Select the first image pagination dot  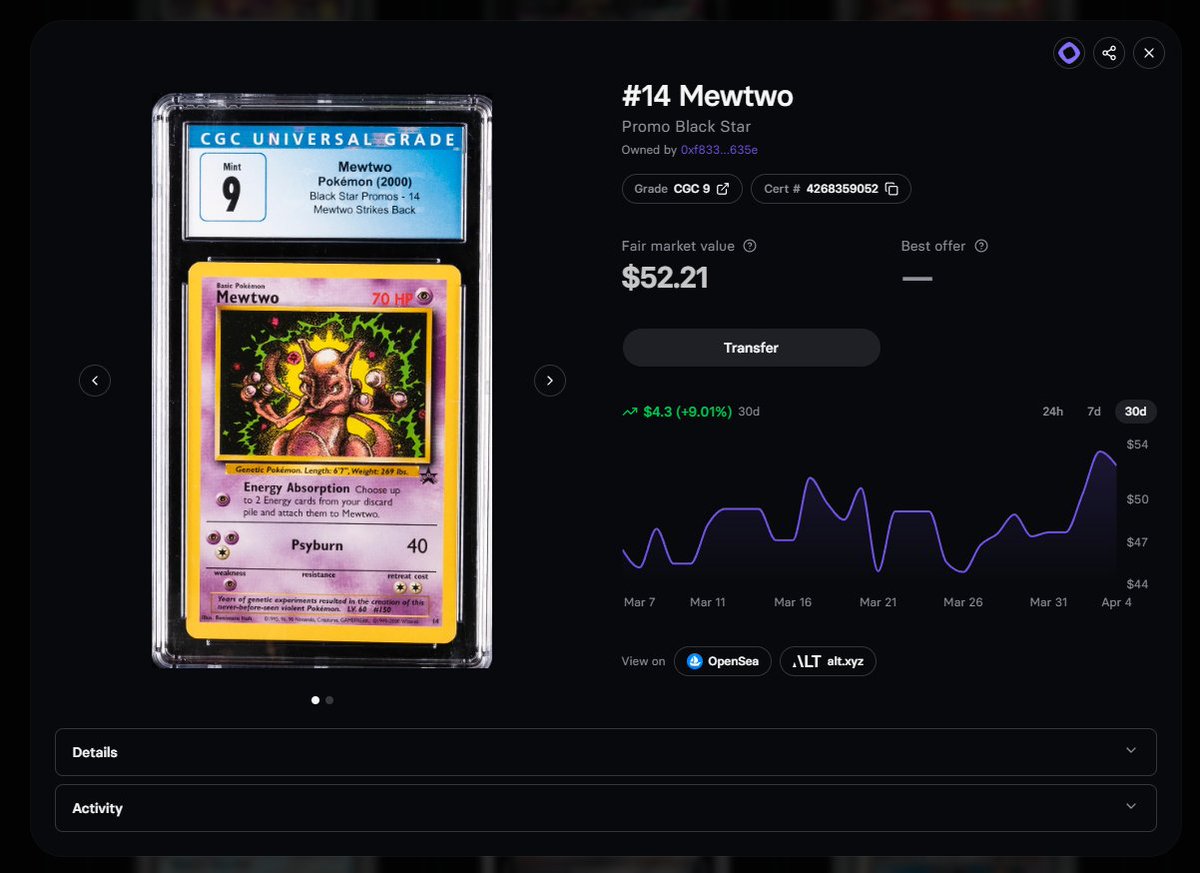[315, 700]
